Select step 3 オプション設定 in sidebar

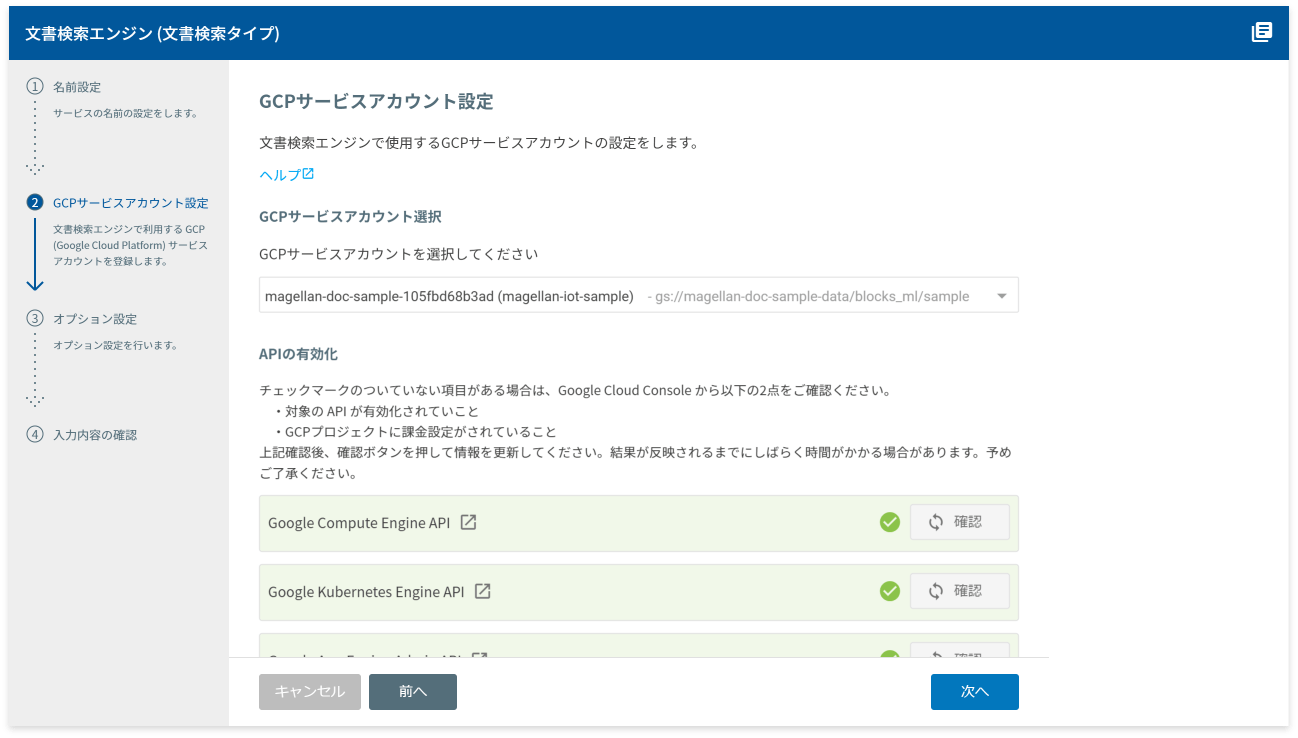95,319
